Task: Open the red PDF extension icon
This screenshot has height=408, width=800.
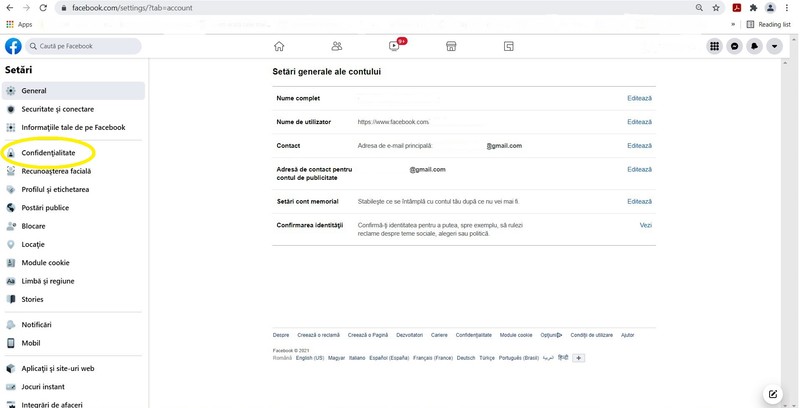Action: point(737,8)
